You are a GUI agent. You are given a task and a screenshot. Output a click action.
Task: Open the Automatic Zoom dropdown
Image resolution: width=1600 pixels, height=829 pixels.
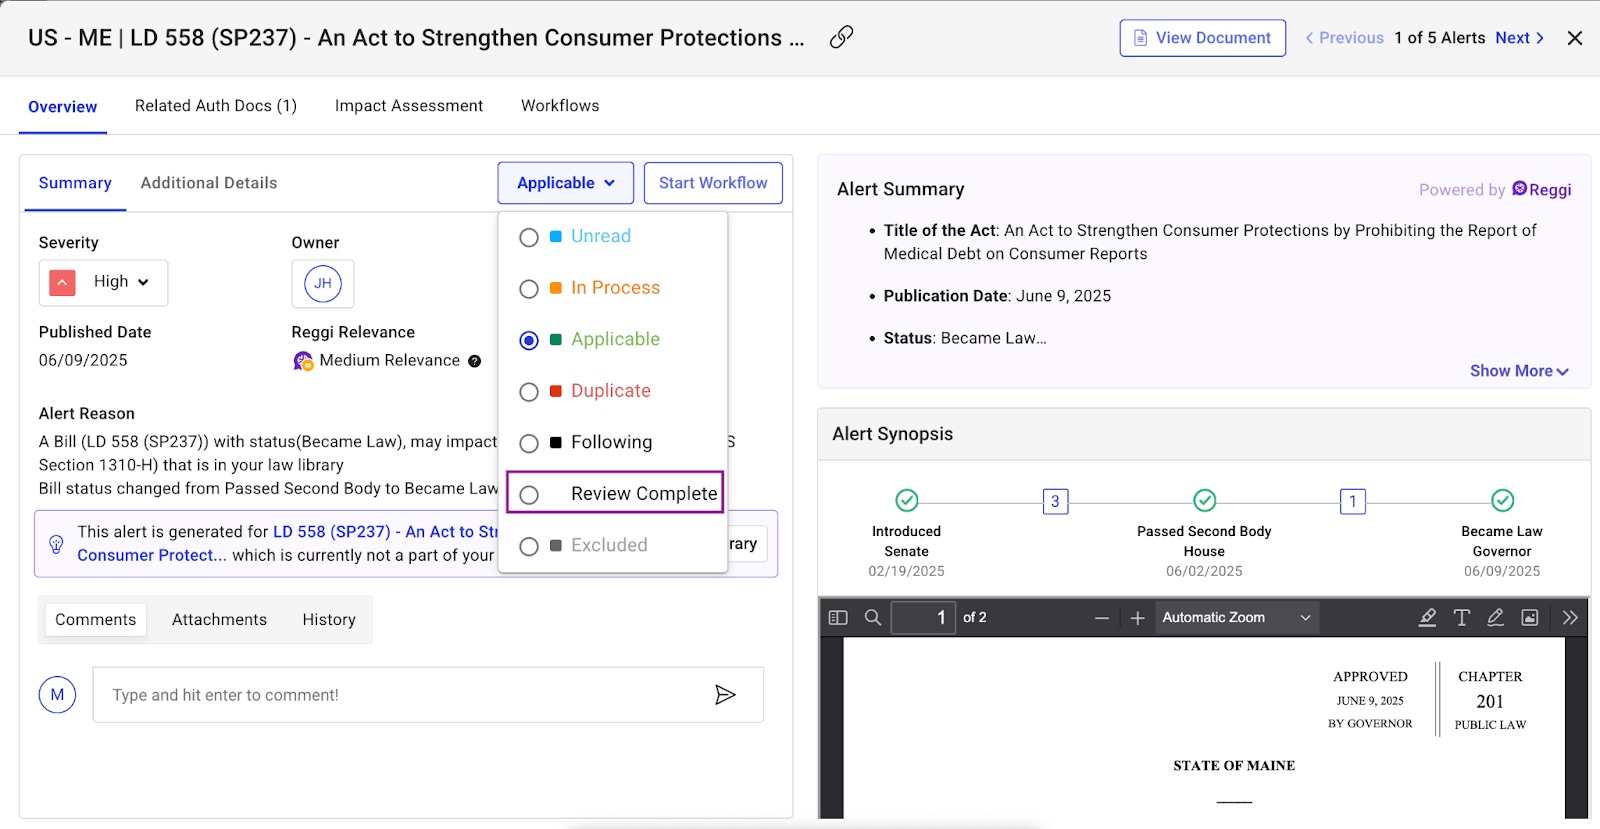point(1236,618)
